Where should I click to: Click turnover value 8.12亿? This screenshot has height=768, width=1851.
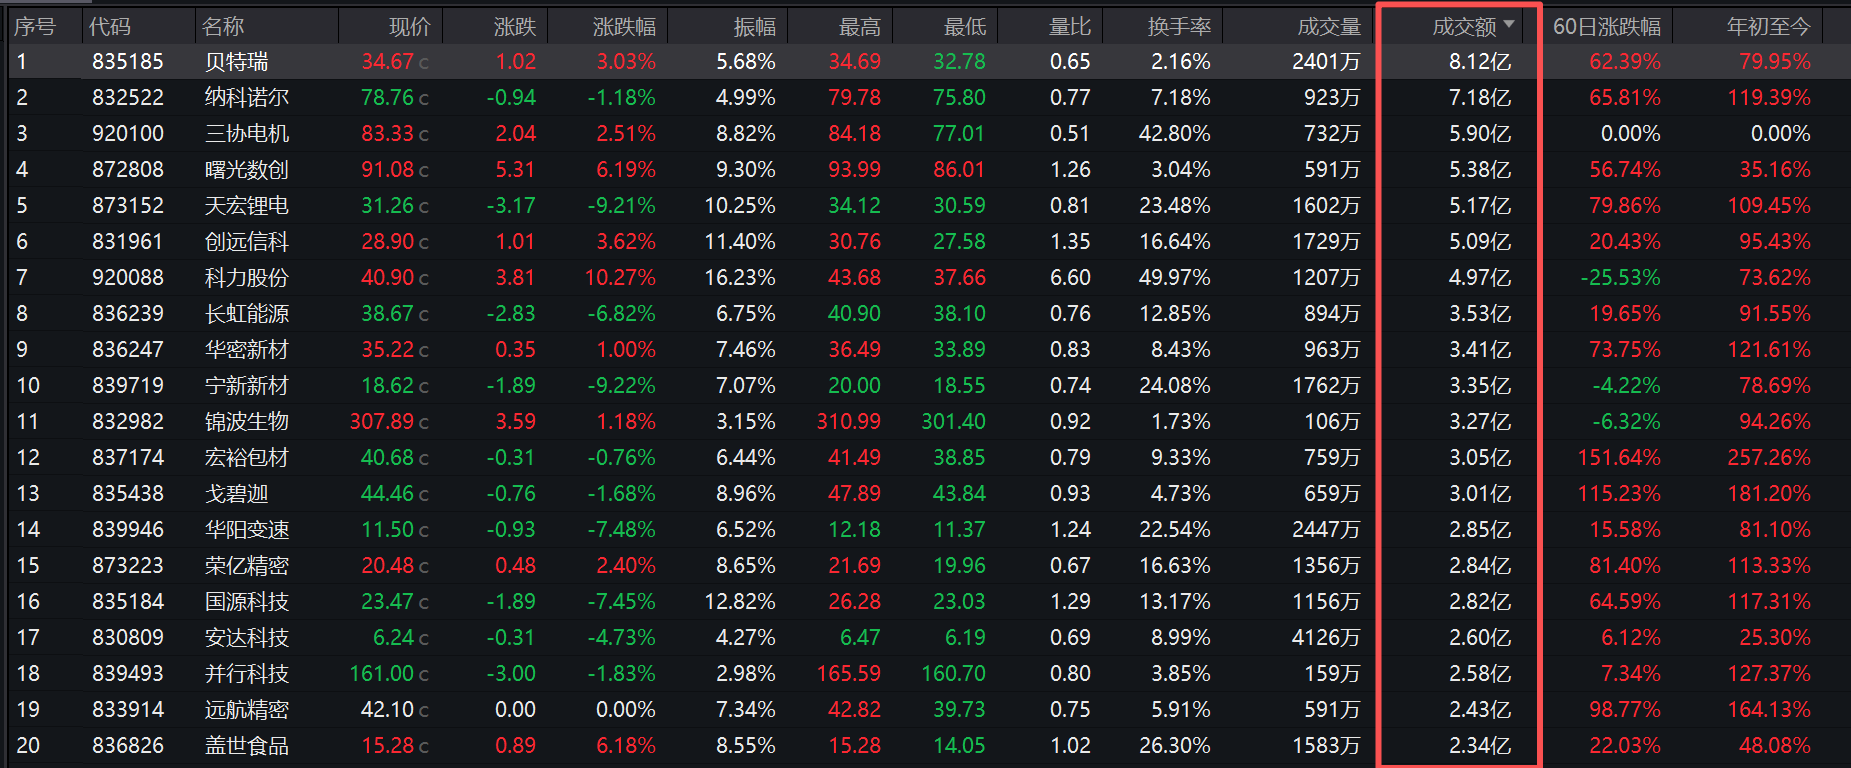point(1480,62)
